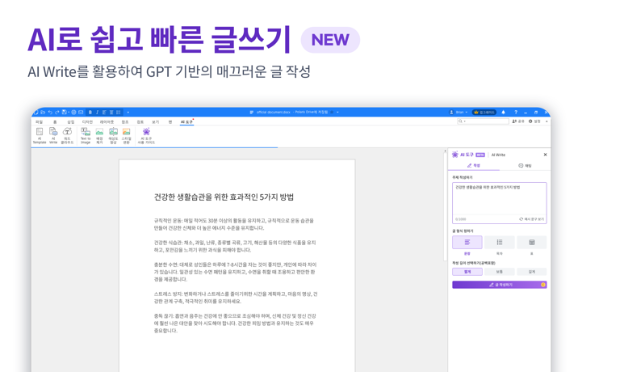618x379 pixels.
Task: Open the AI Write ribbon tool
Action: click(x=53, y=136)
